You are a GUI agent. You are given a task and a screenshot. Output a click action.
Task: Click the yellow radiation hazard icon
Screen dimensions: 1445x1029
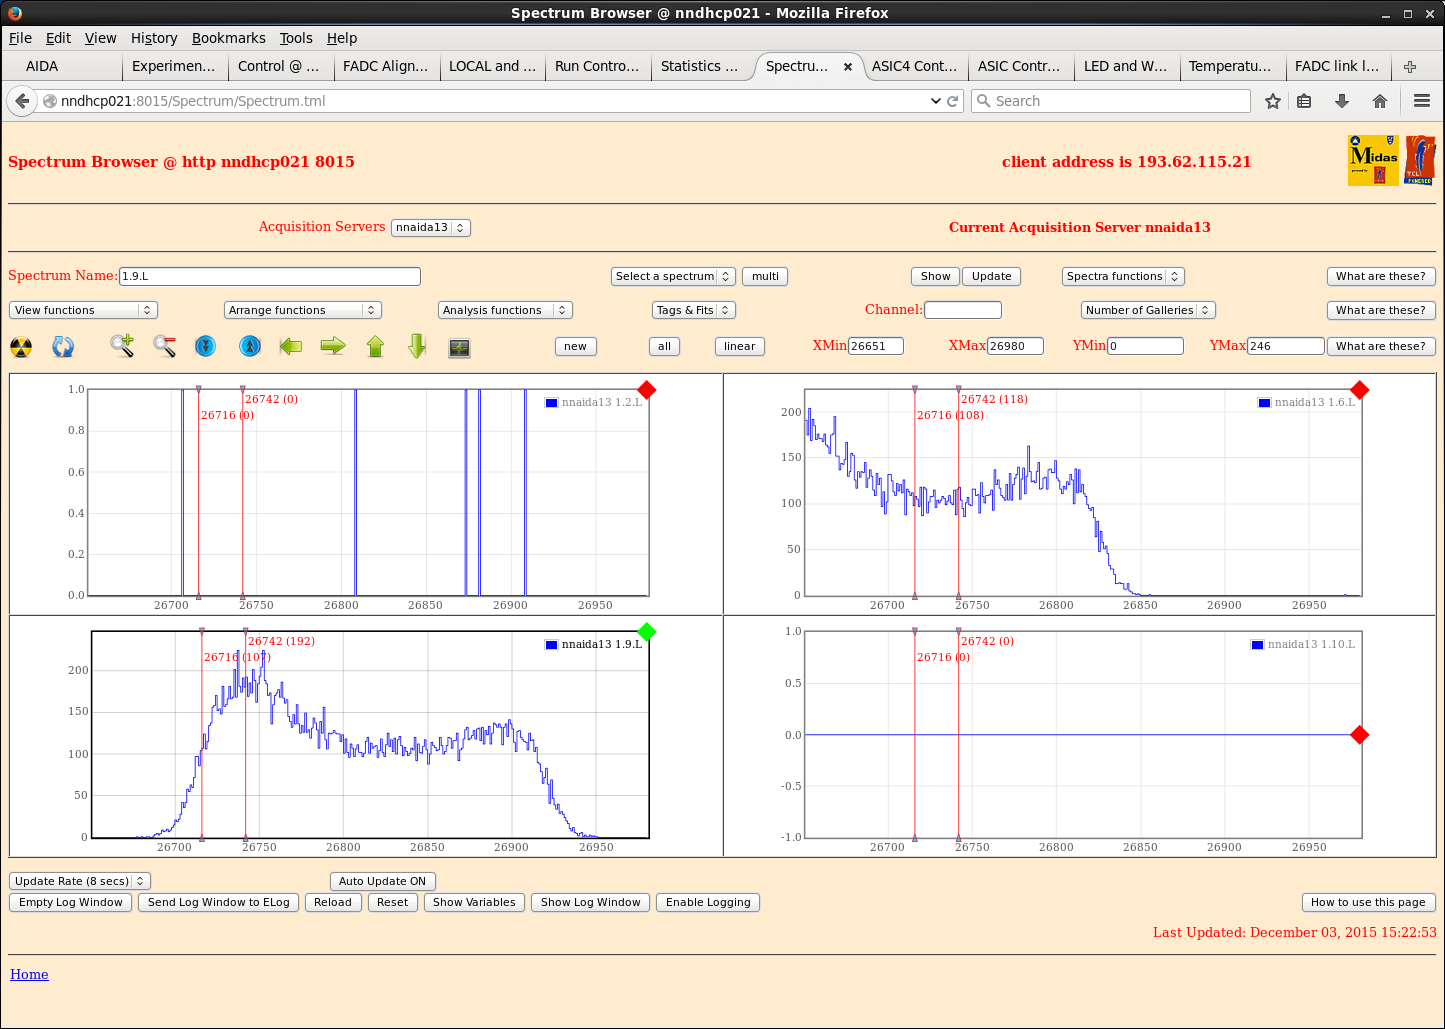coord(21,347)
